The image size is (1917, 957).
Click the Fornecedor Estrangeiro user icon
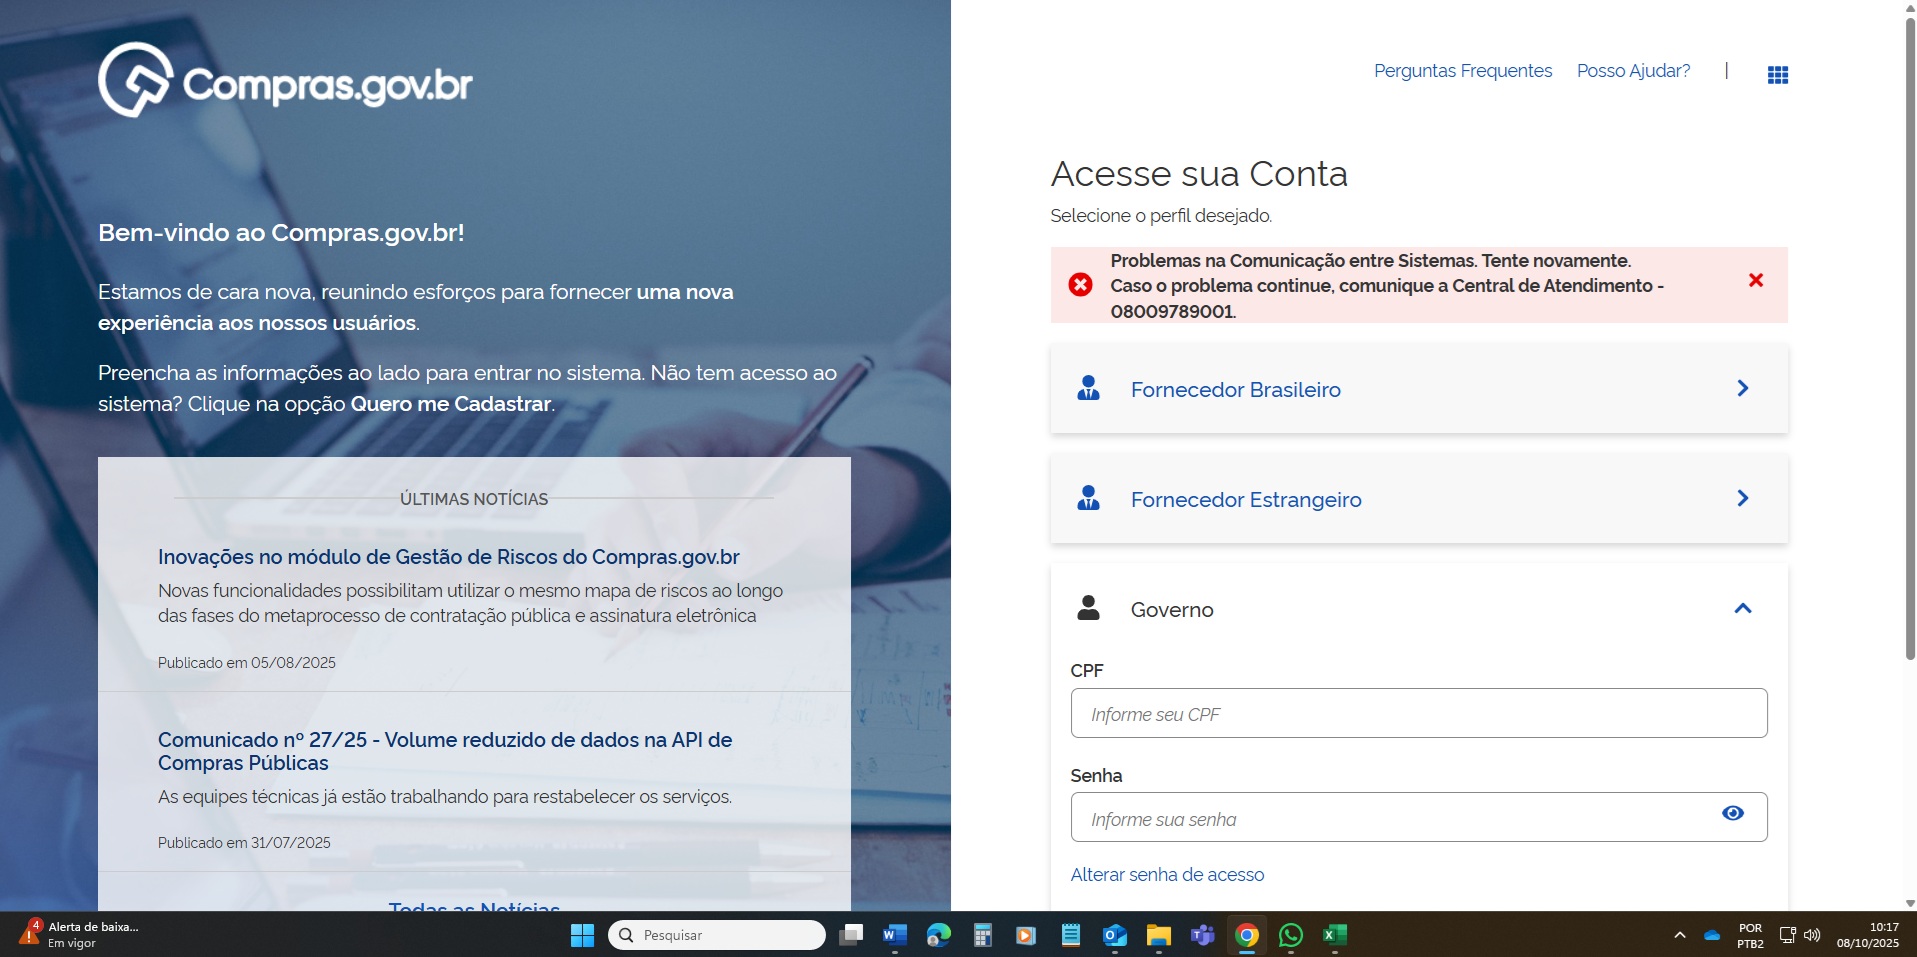coord(1088,498)
